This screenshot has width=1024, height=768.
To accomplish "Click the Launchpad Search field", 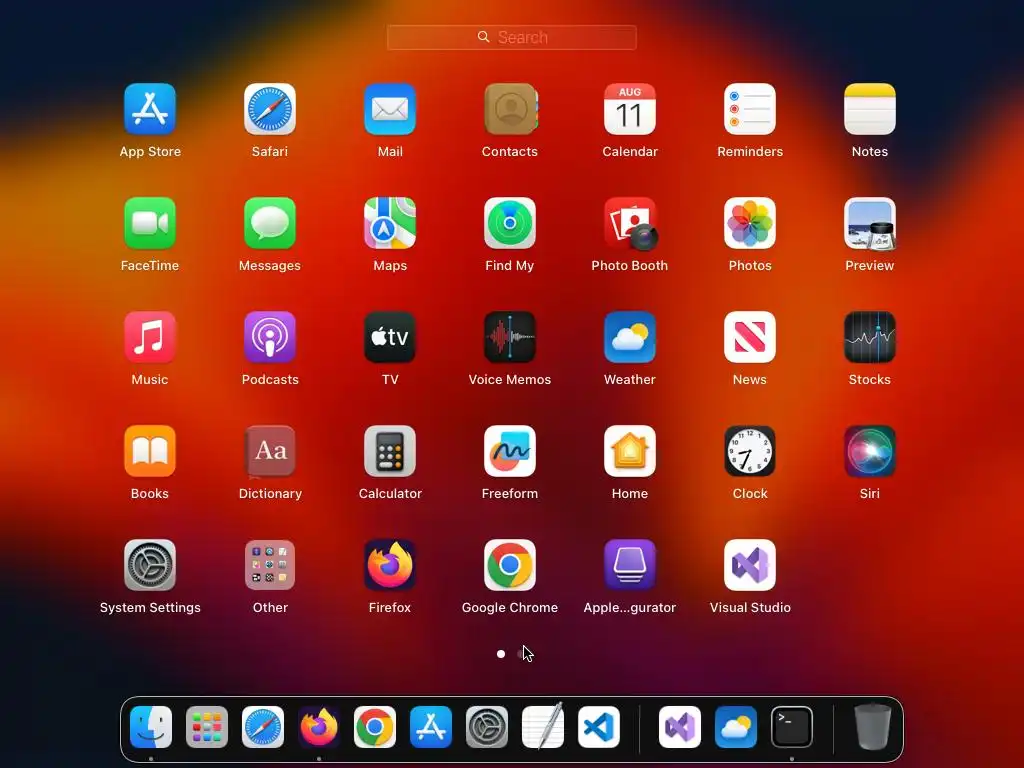I will (511, 37).
